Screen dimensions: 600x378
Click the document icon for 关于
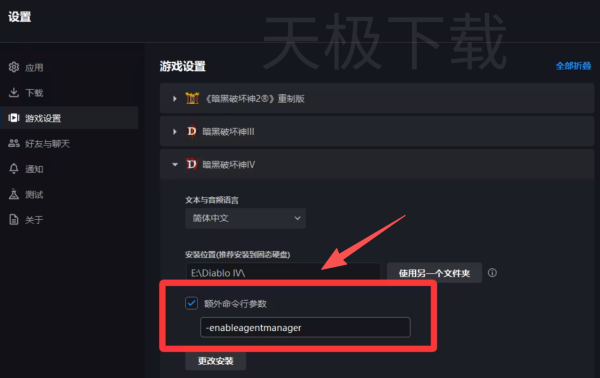(x=14, y=220)
